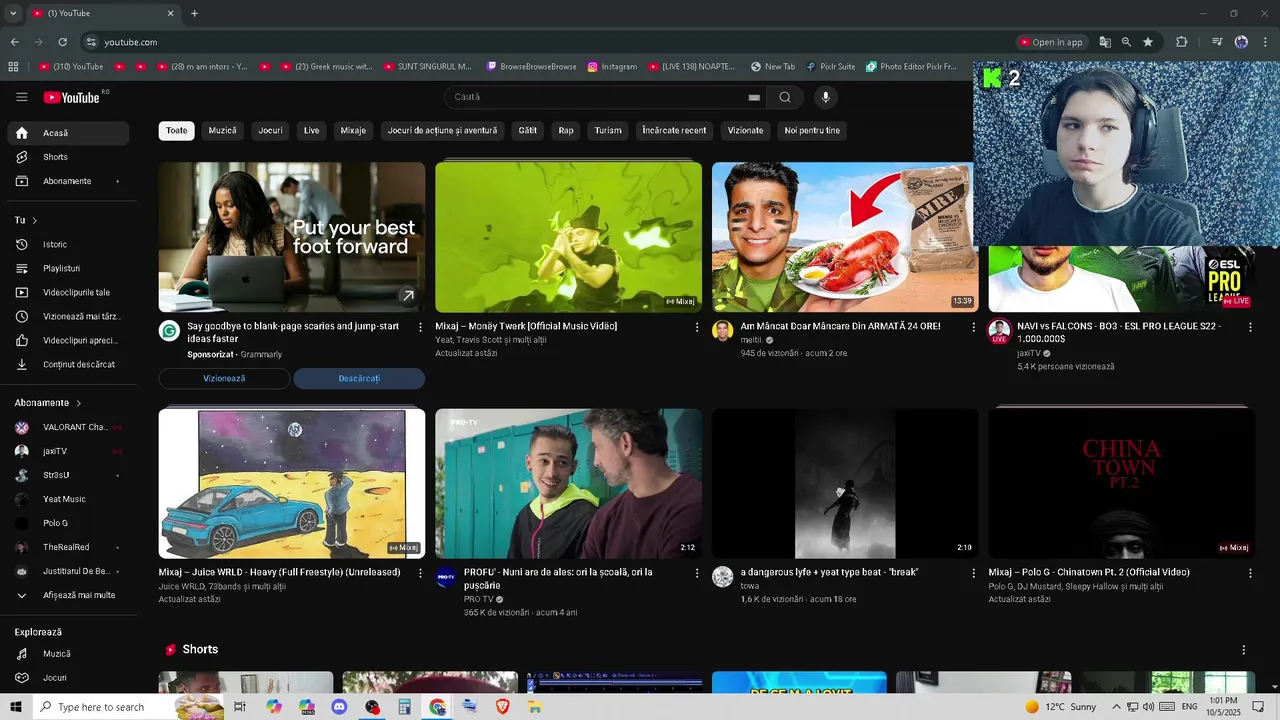Click the search magnifier button
The height and width of the screenshot is (720, 1280).
click(x=785, y=97)
